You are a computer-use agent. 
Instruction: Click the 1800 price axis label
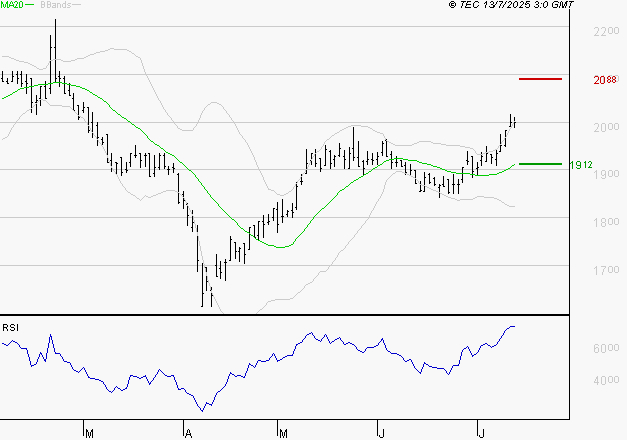point(606,222)
